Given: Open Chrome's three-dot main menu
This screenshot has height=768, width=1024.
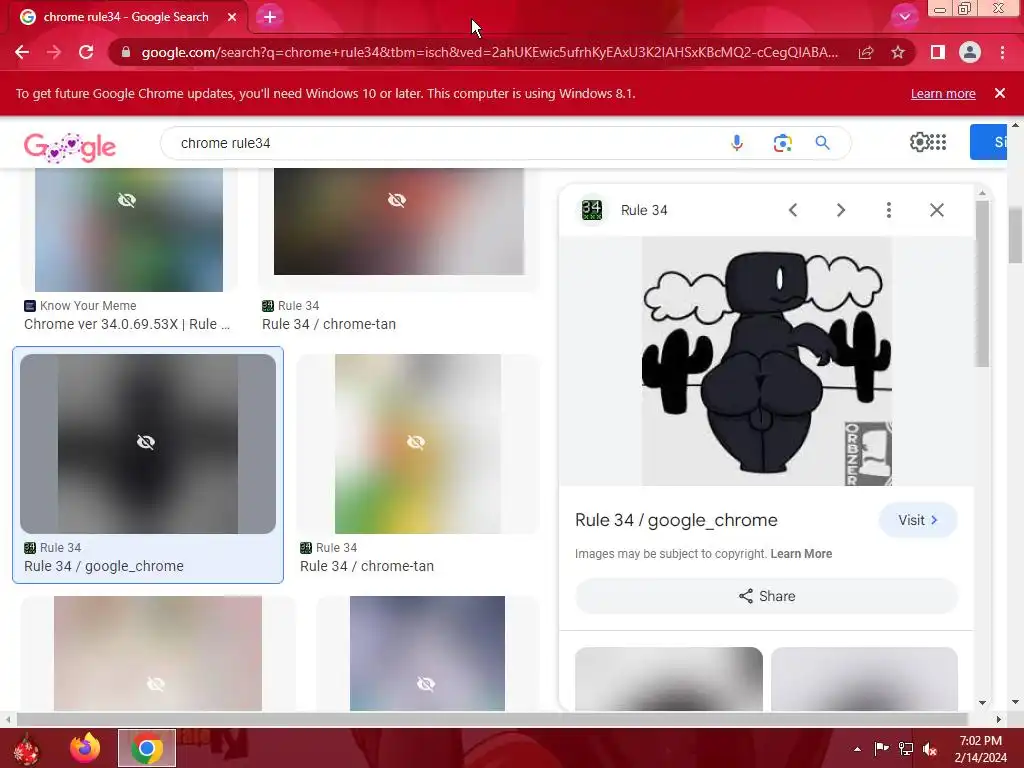Looking at the screenshot, I should click(x=1002, y=52).
